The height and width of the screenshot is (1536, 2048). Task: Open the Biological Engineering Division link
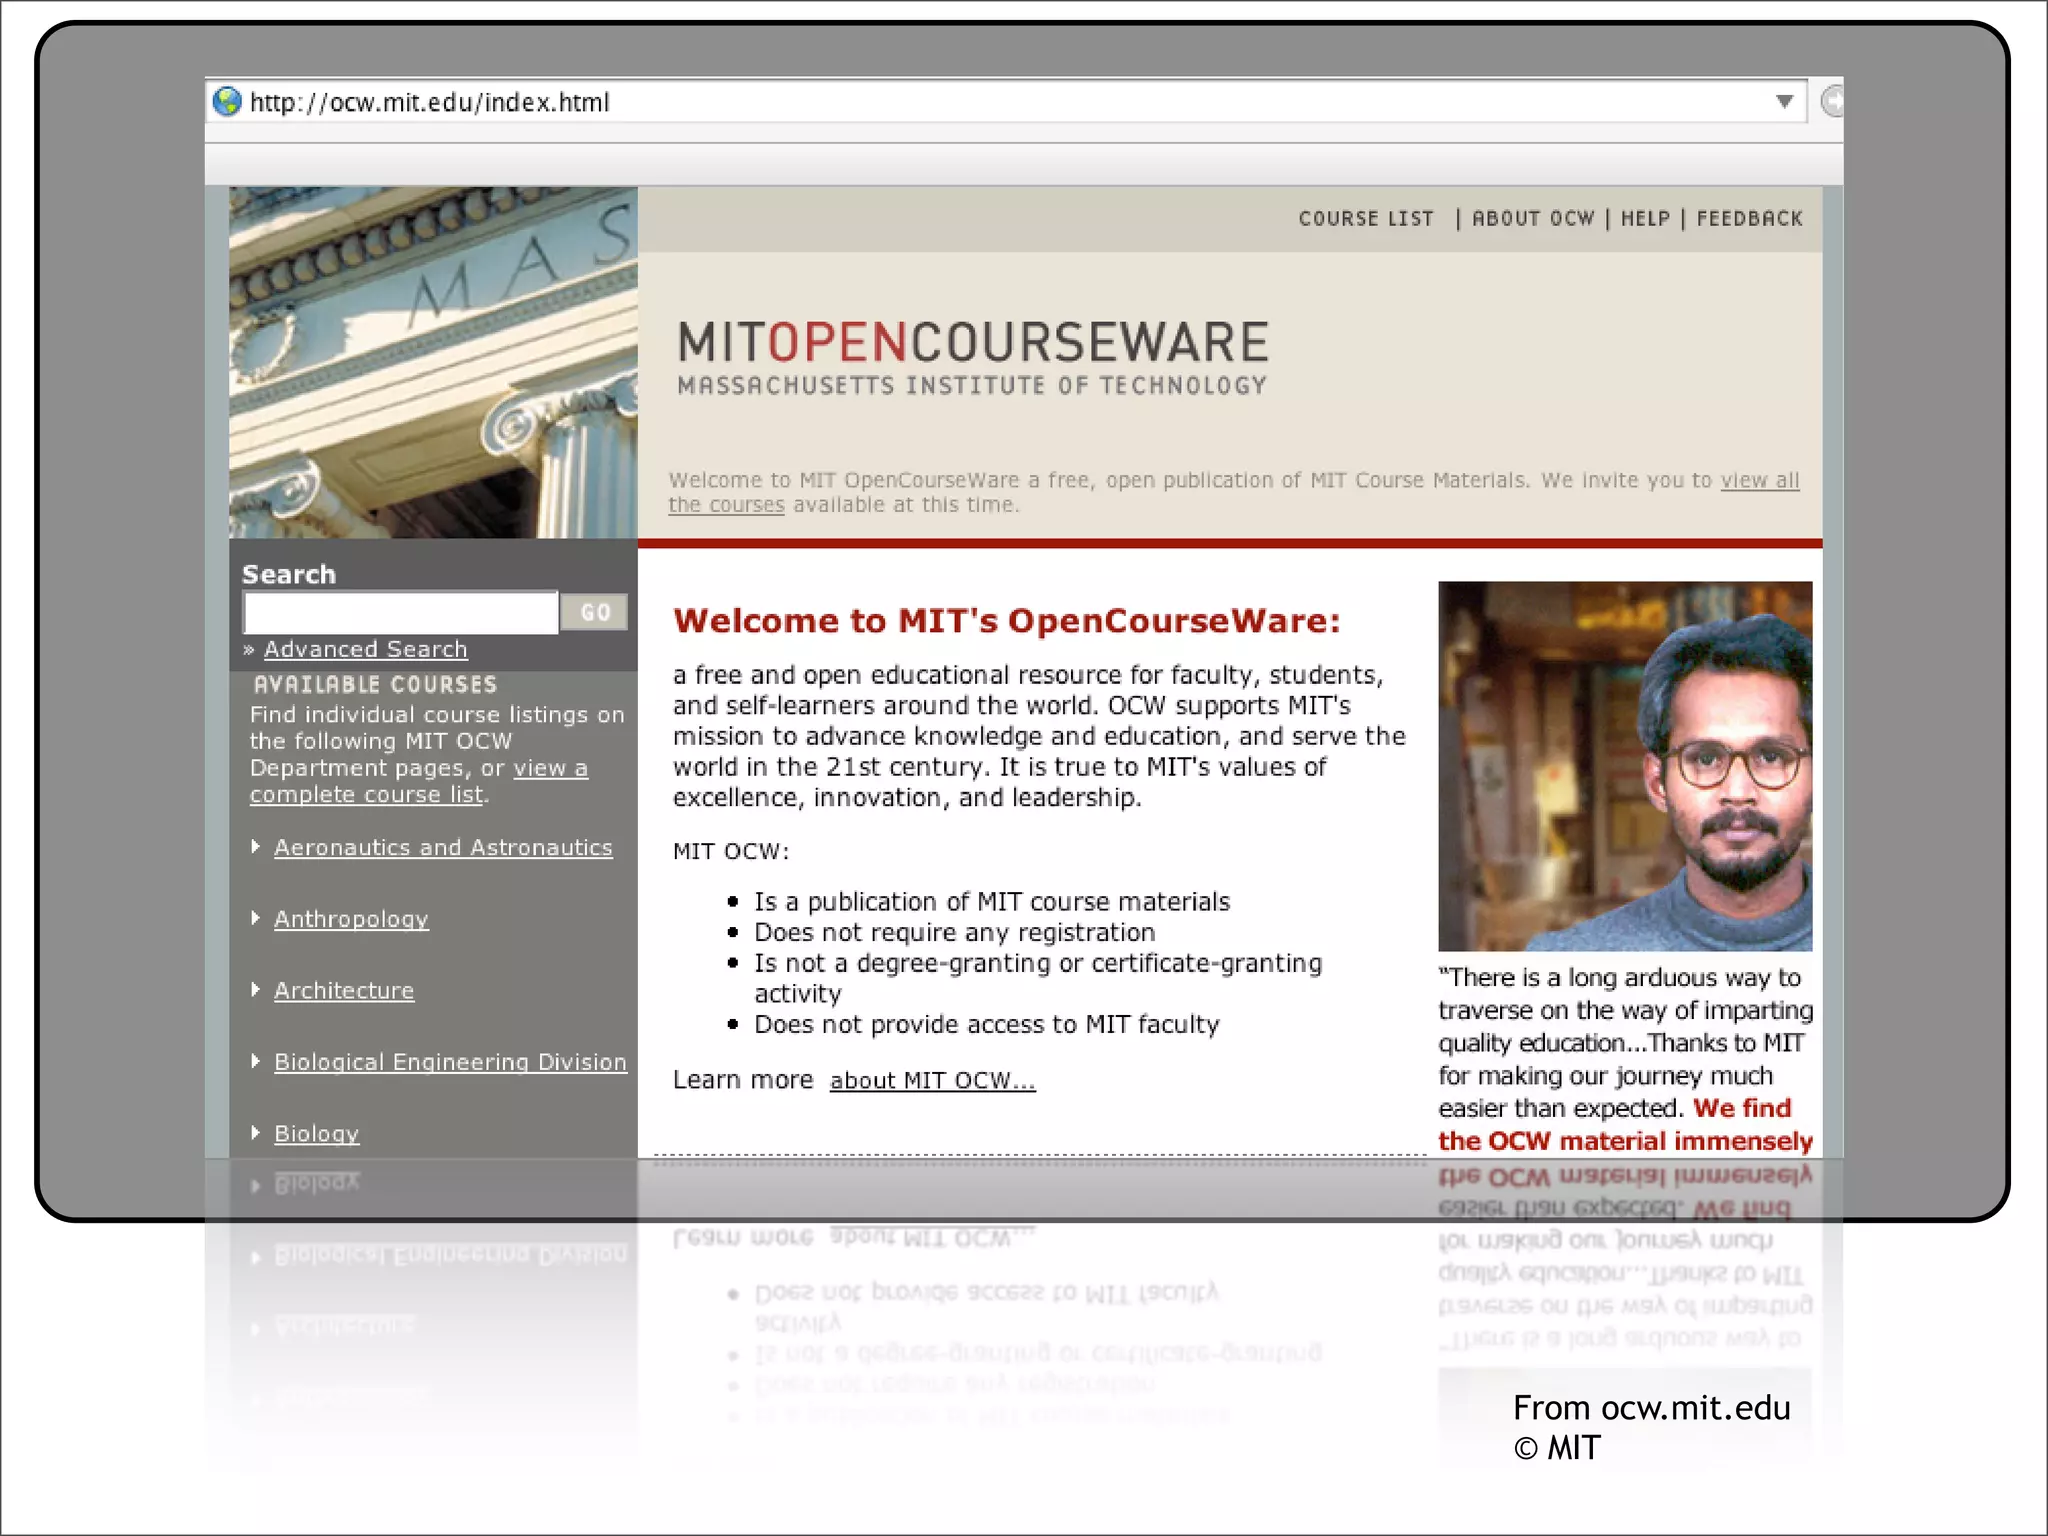(x=450, y=1062)
